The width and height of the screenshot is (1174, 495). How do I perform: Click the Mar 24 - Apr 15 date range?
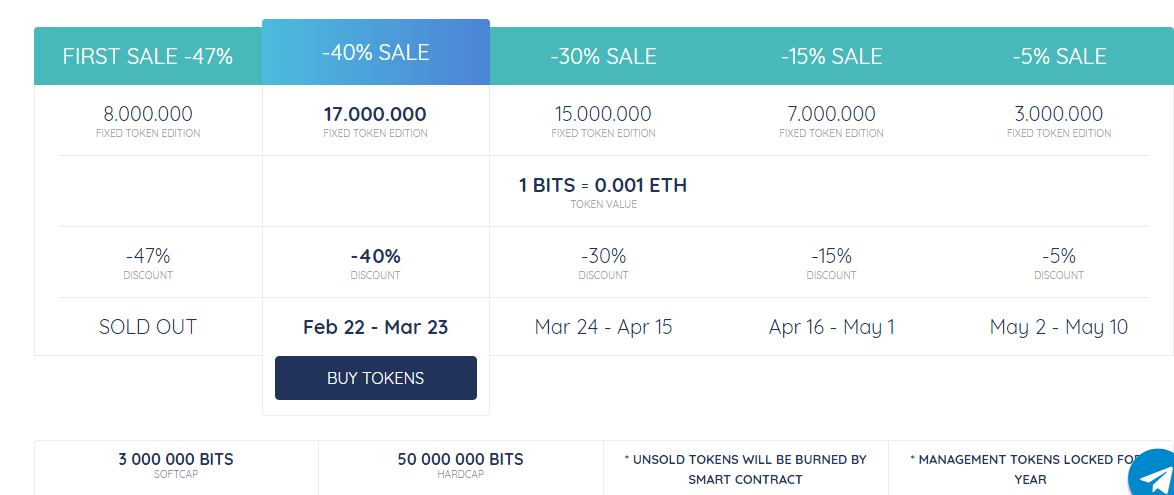[x=603, y=327]
